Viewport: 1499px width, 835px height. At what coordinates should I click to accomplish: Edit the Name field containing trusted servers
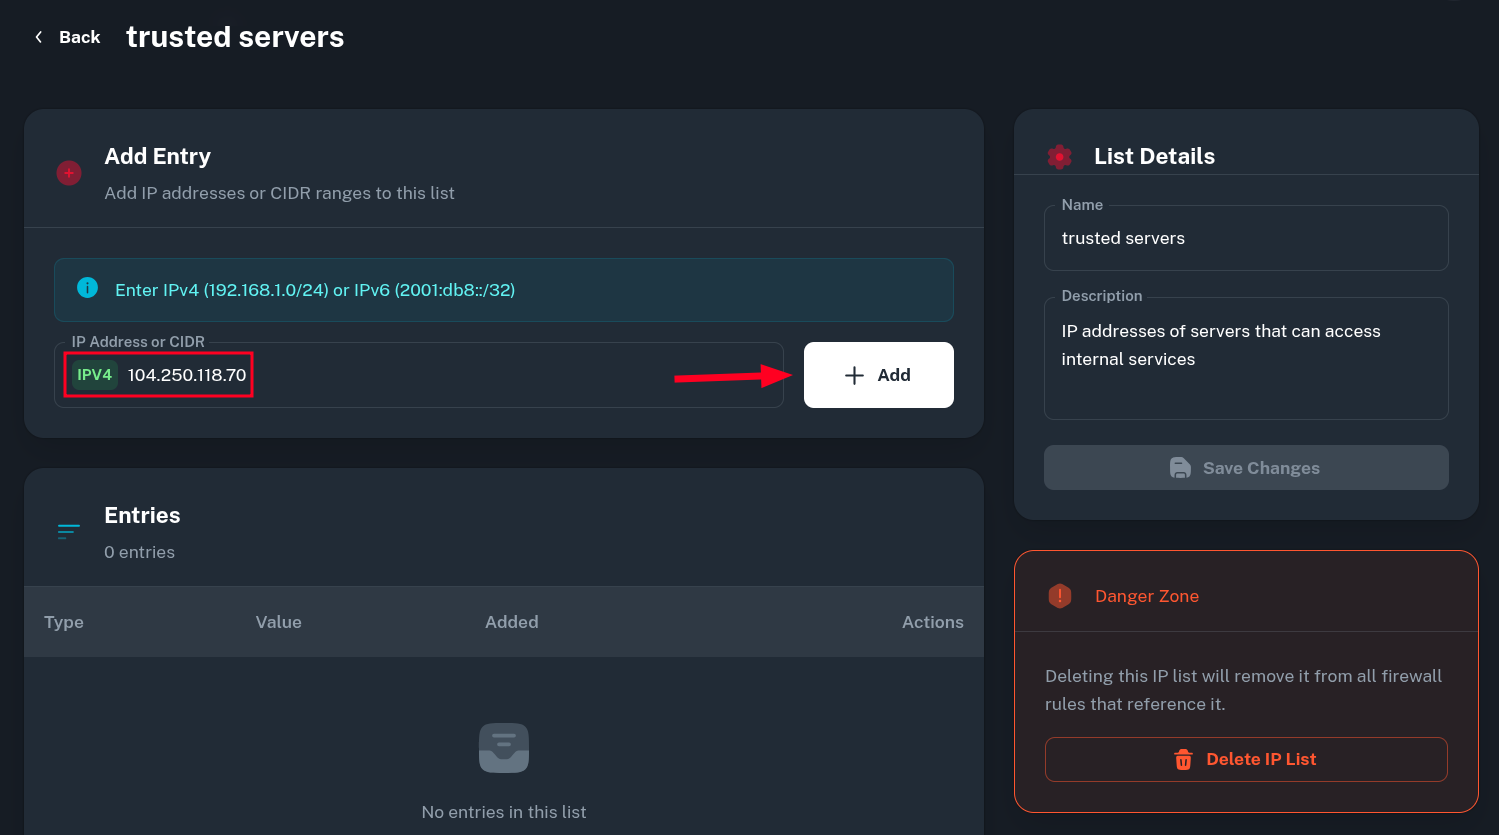click(1245, 238)
